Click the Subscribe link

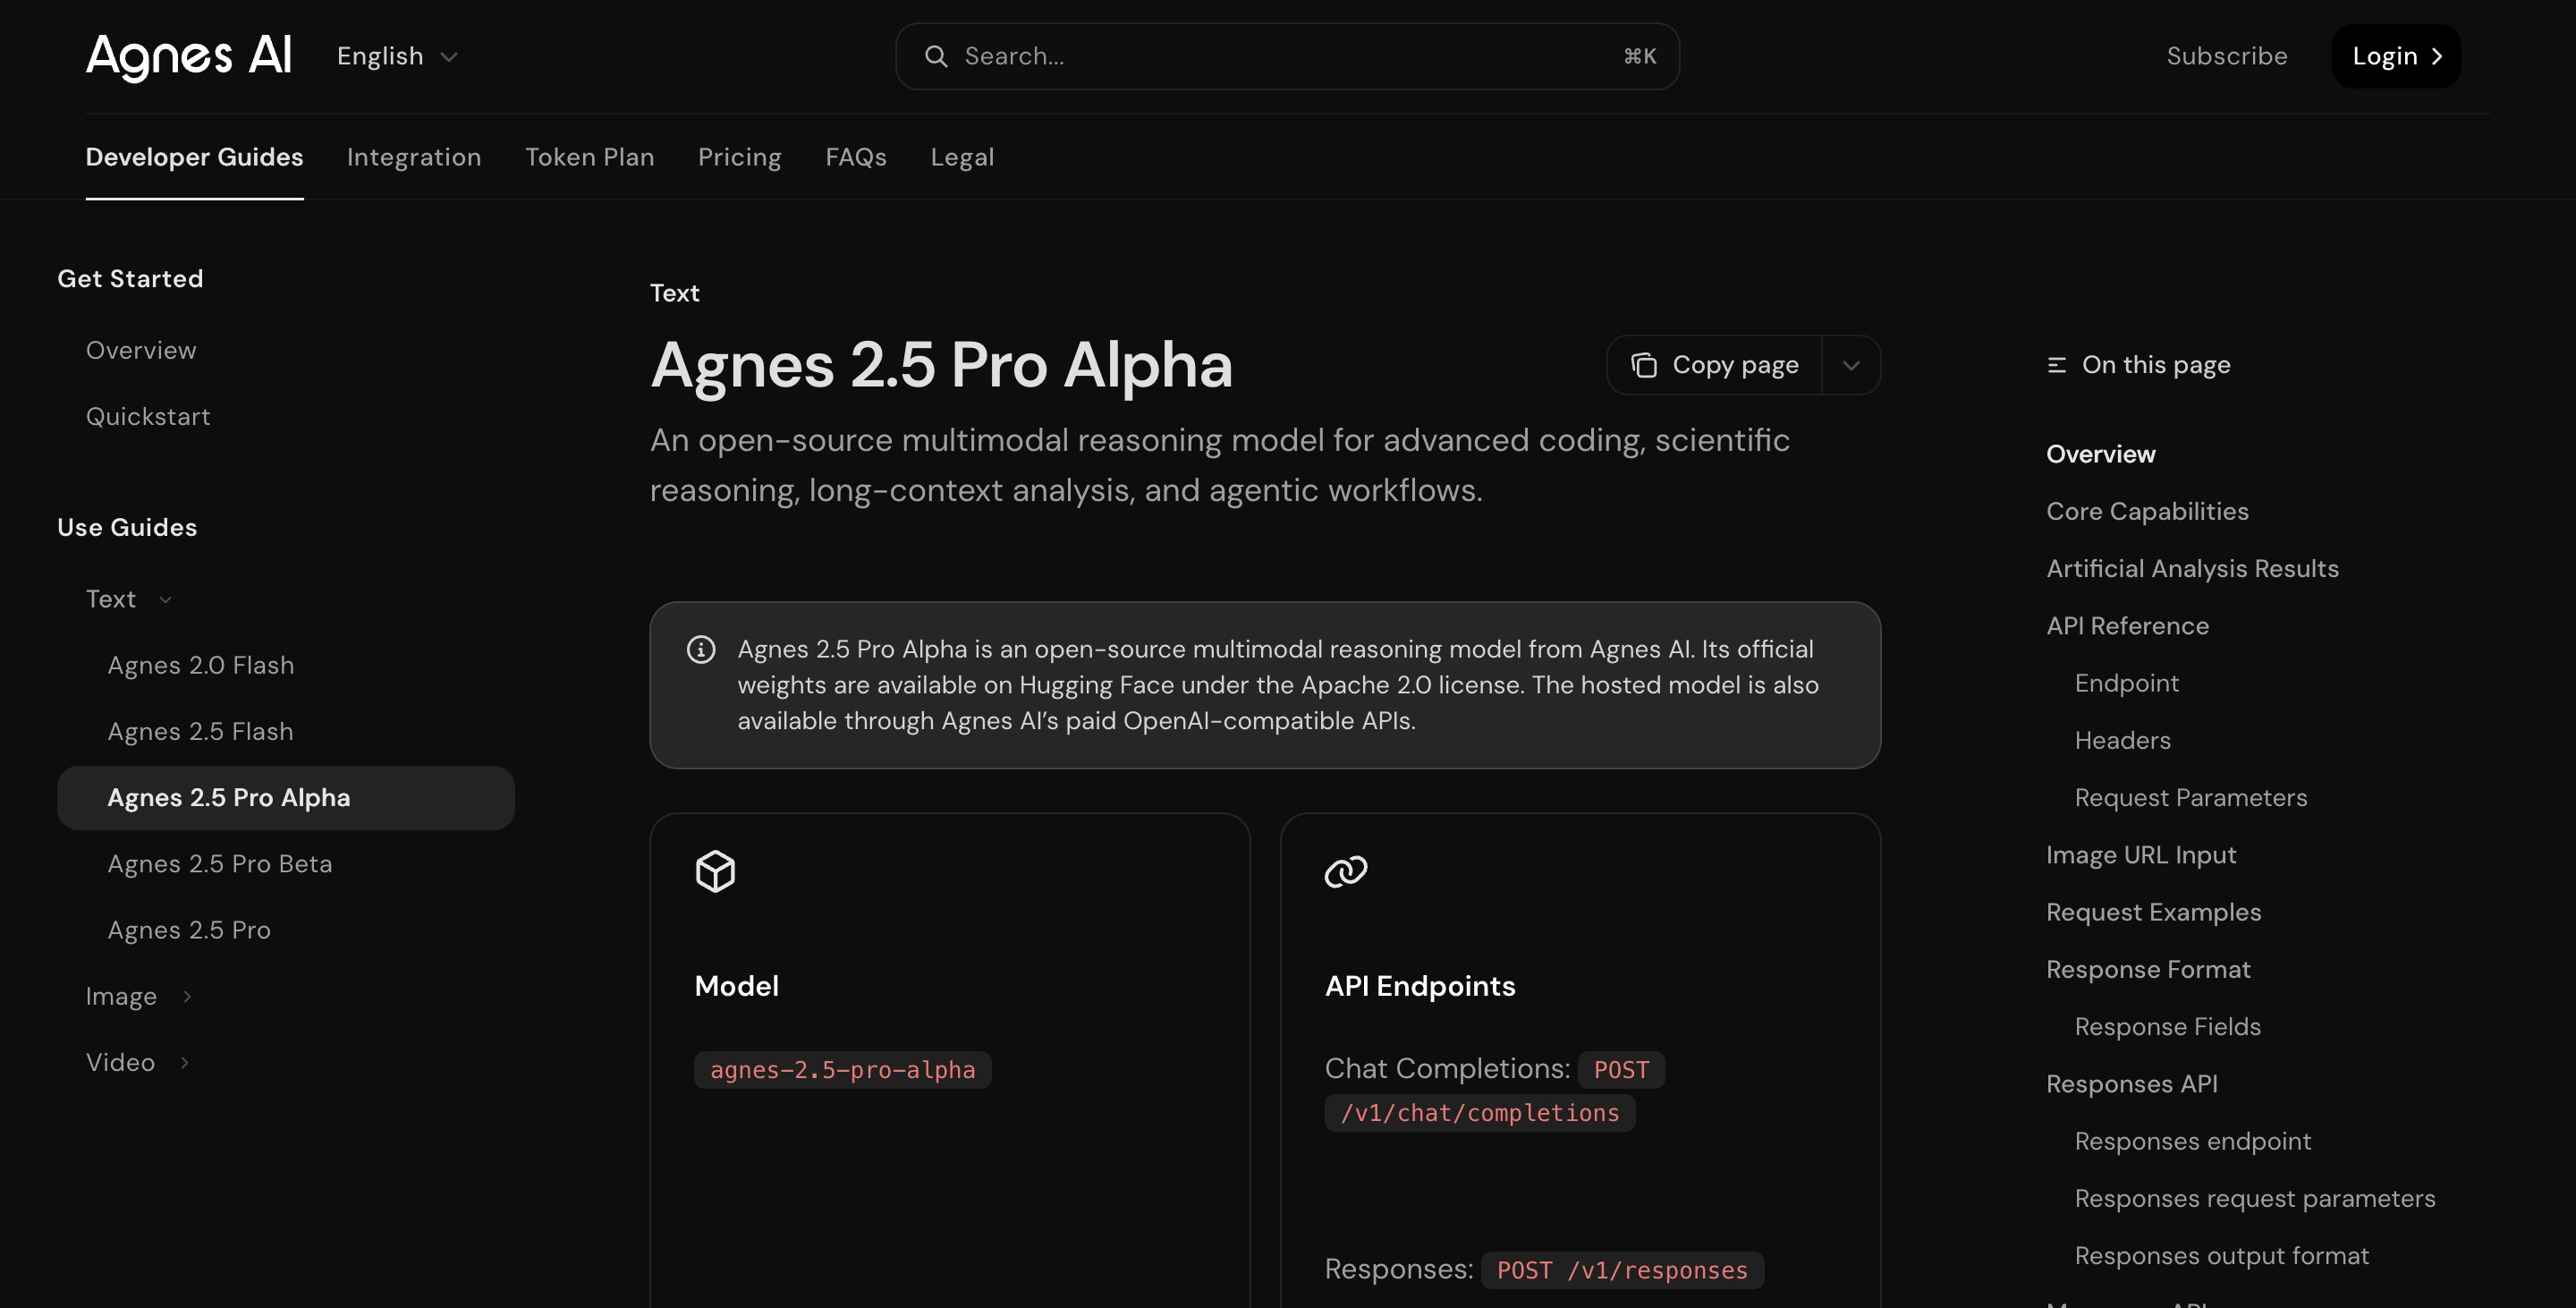click(2227, 56)
